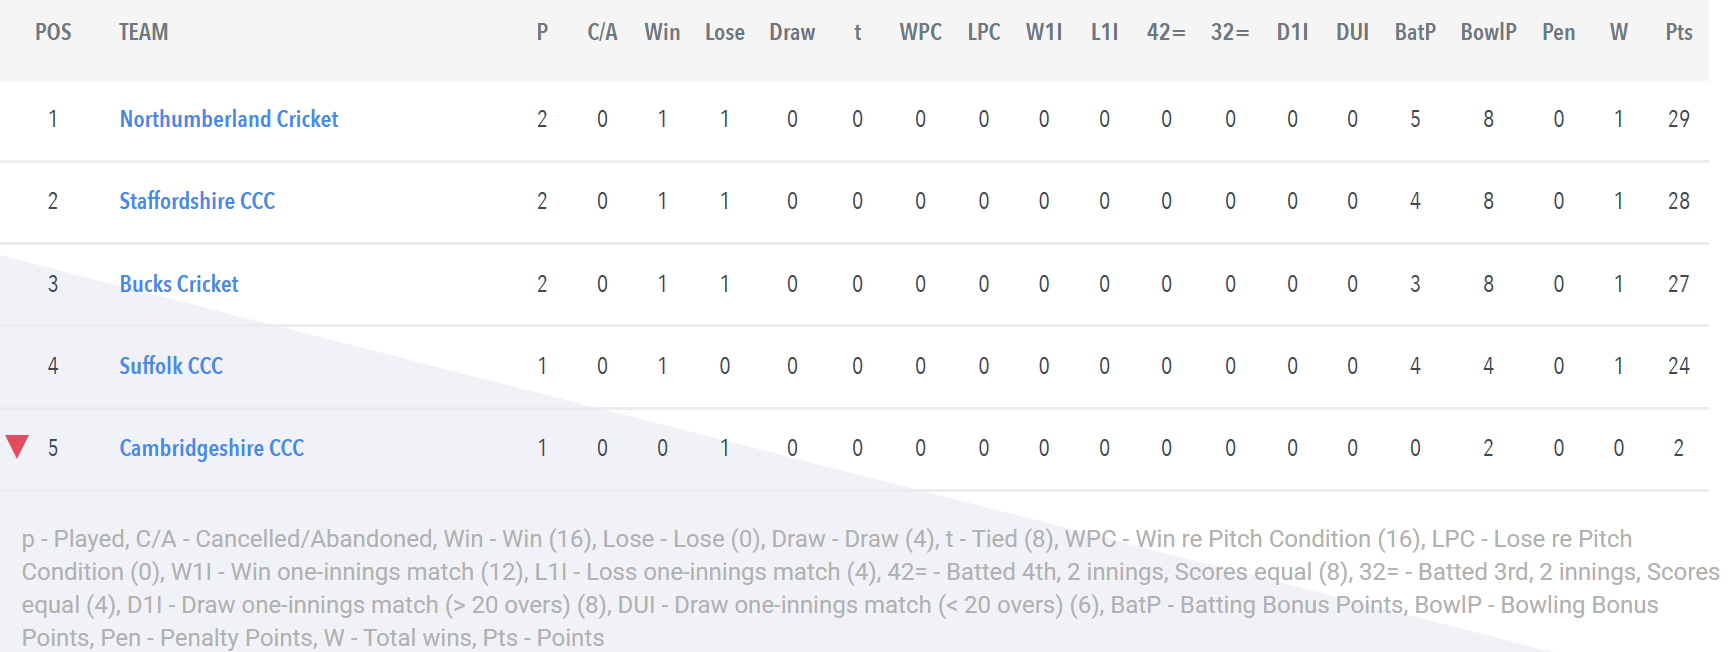
Task: Select the BowlP column header
Action: coord(1488,32)
